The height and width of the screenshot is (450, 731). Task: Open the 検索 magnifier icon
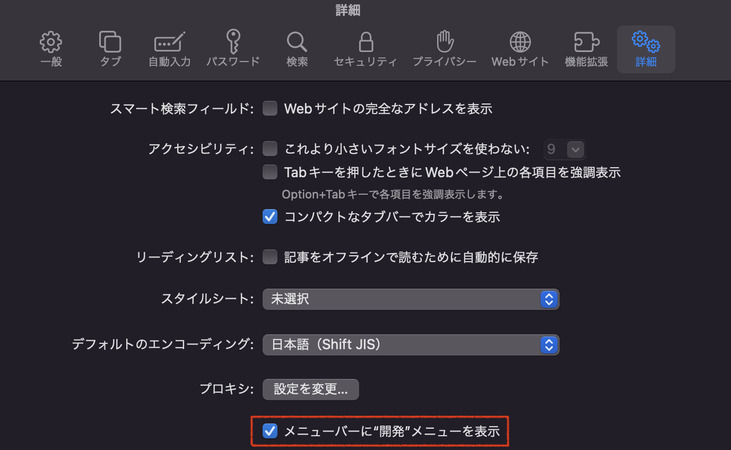pyautogui.click(x=297, y=49)
